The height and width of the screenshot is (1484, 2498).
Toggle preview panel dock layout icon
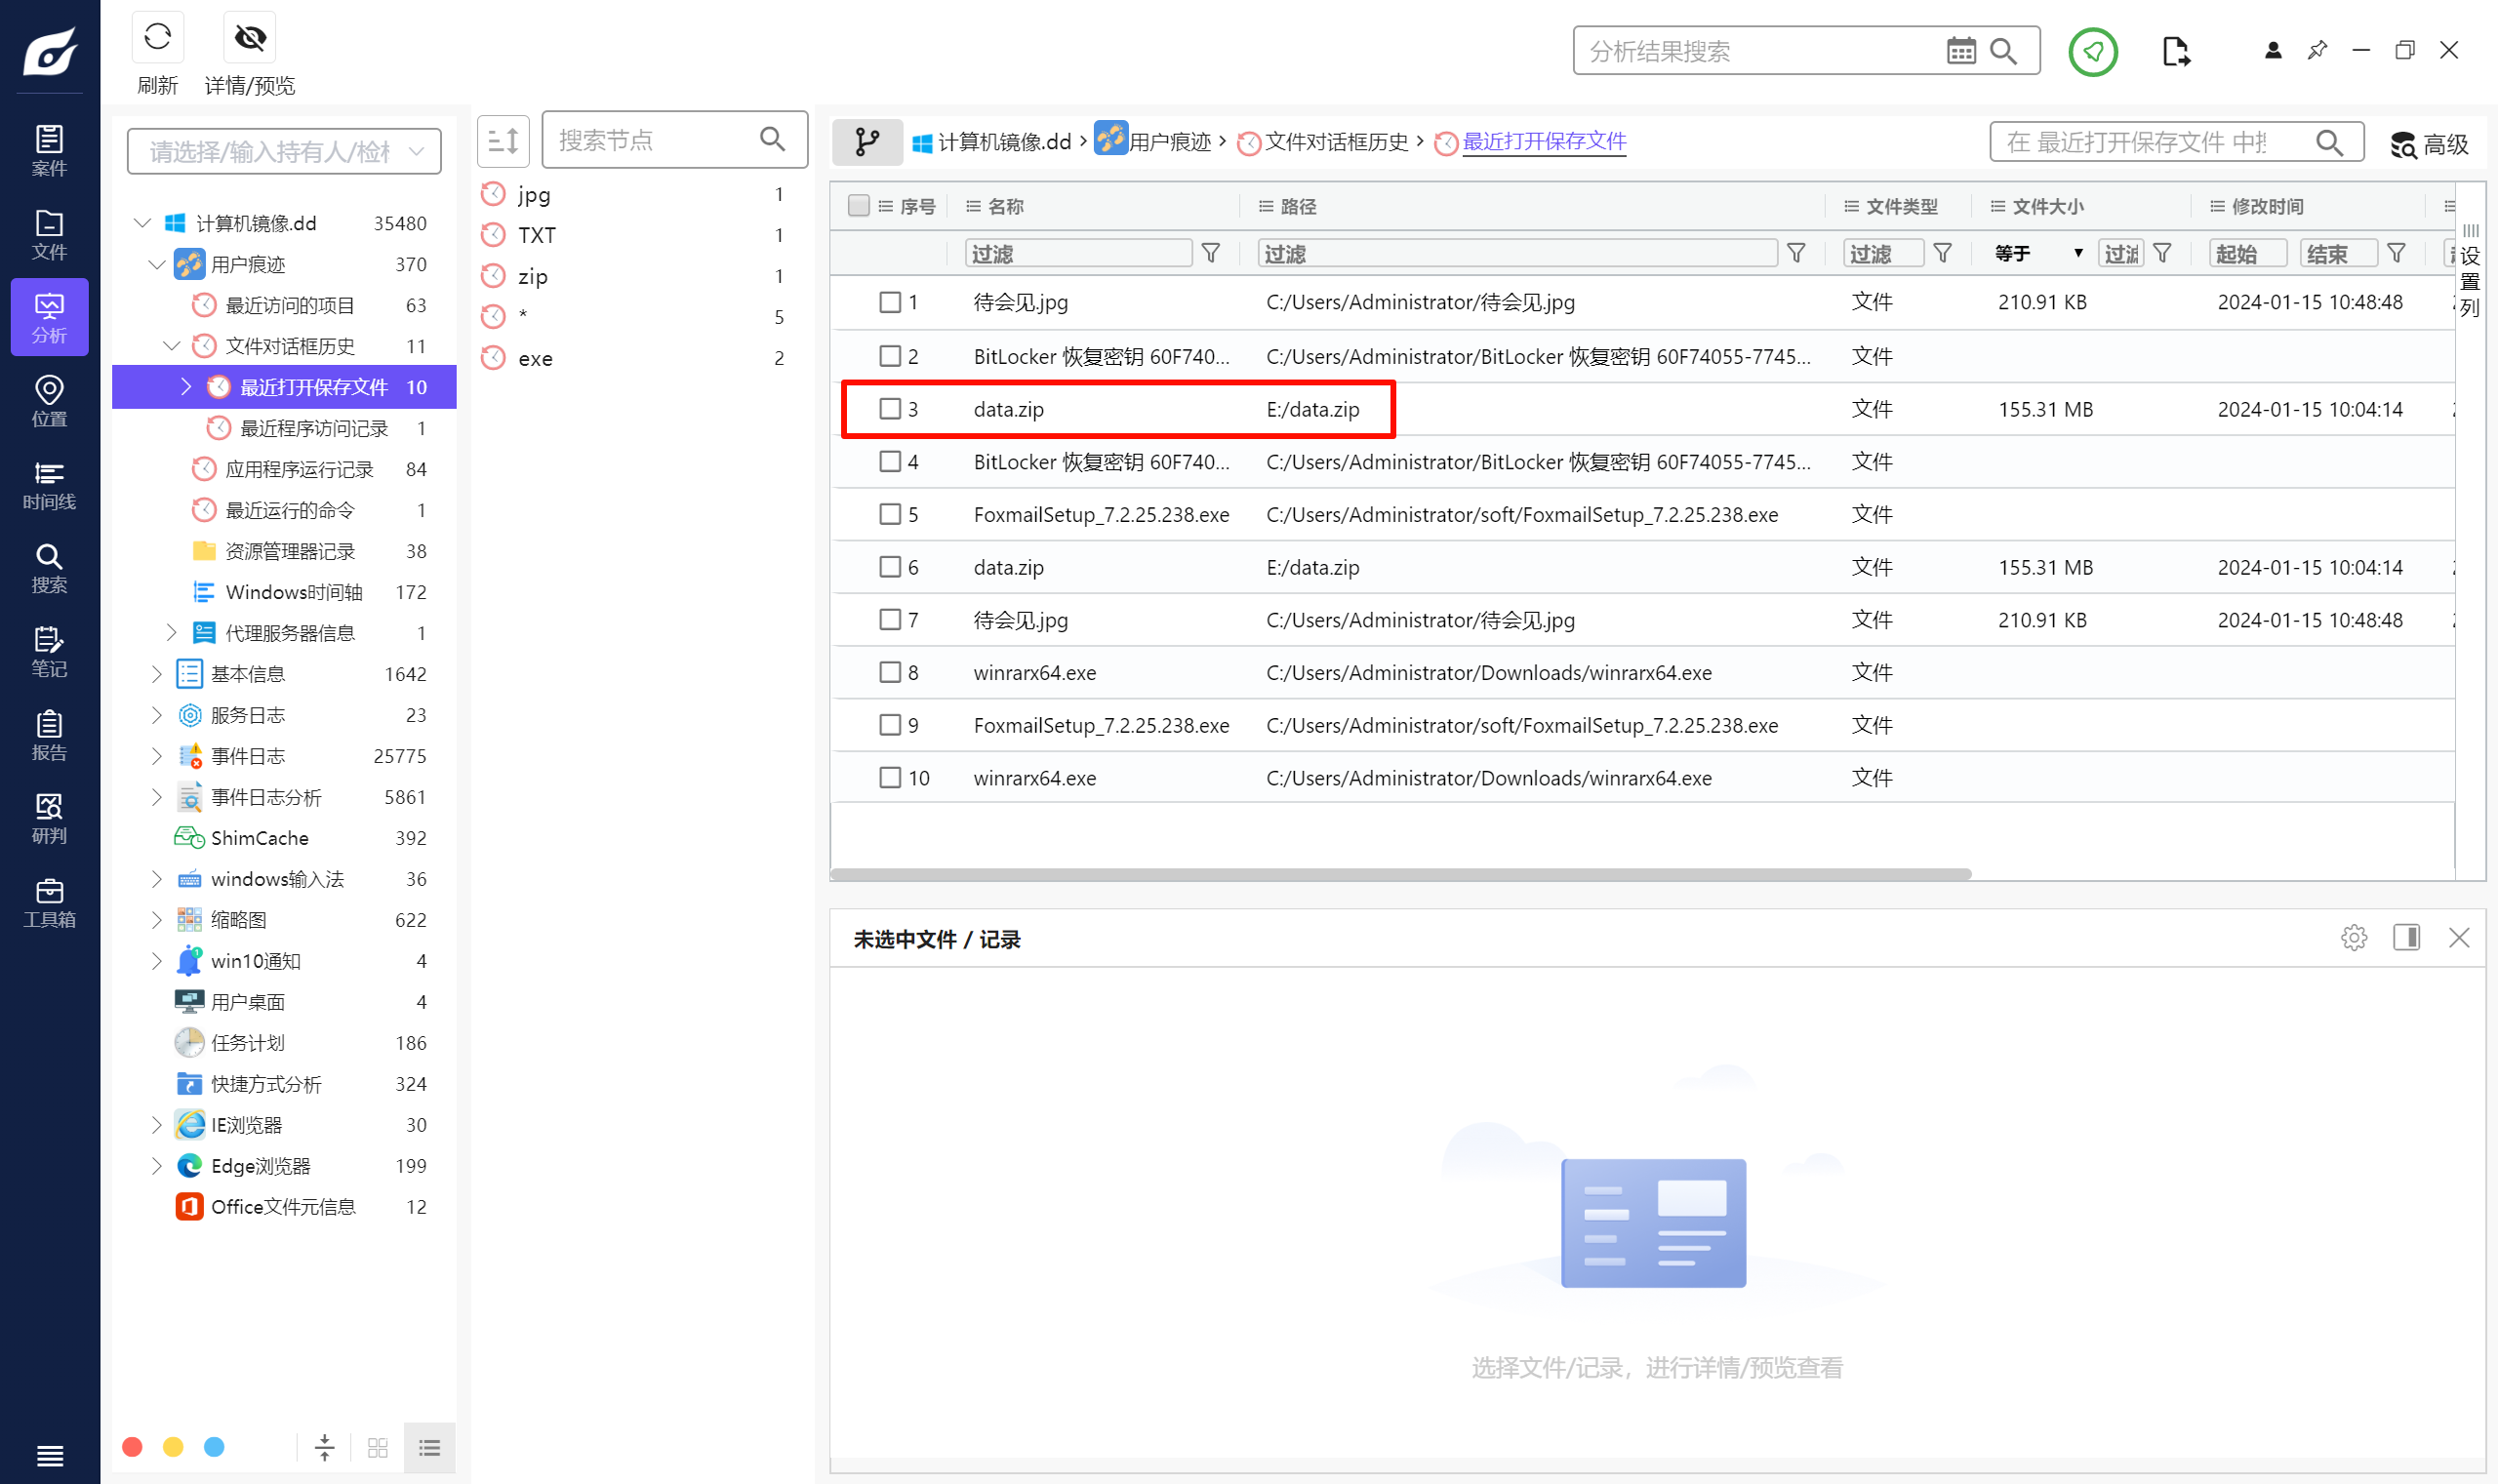[x=2406, y=938]
